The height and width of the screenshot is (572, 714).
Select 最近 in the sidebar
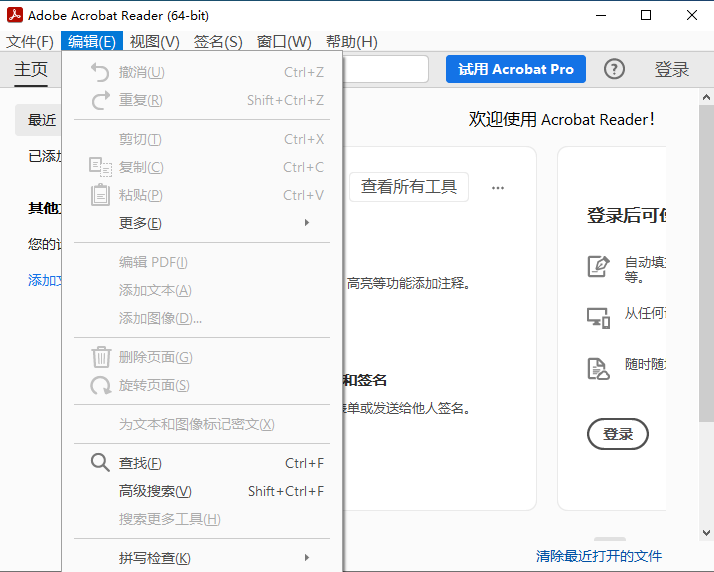click(x=38, y=120)
